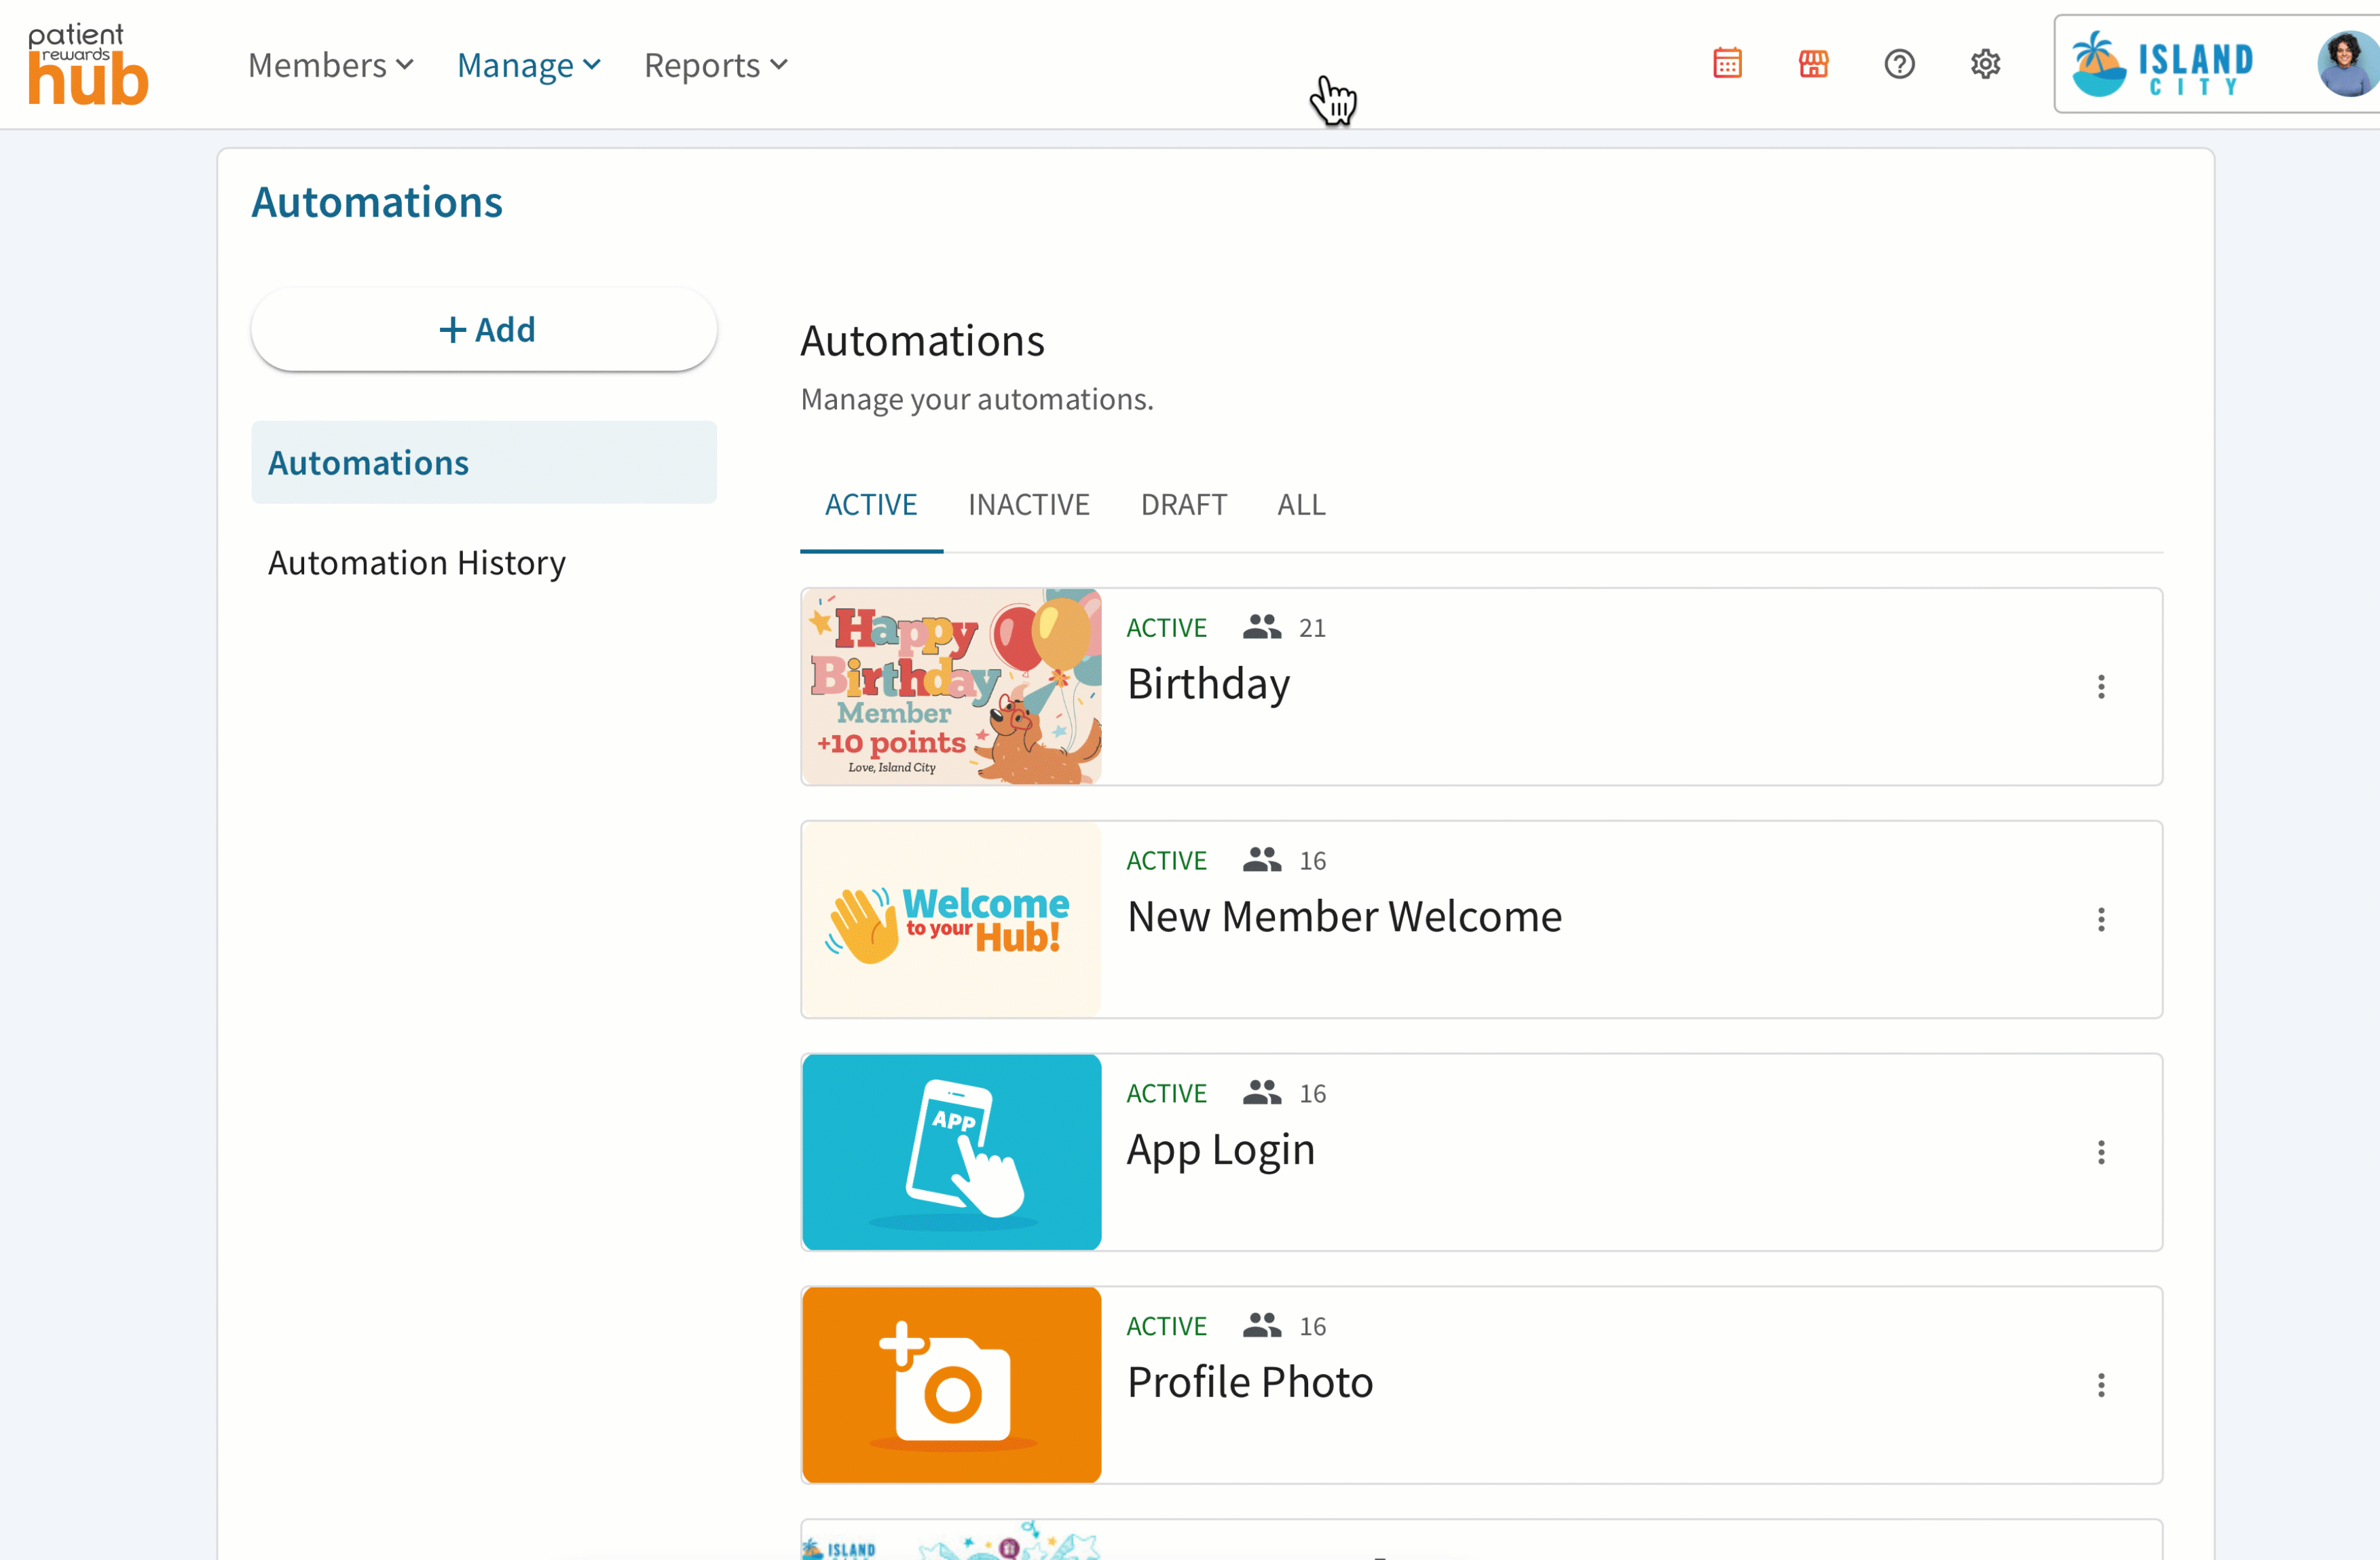The width and height of the screenshot is (2380, 1560).
Task: Click the Happy Birthday thumbnail image
Action: [952, 686]
